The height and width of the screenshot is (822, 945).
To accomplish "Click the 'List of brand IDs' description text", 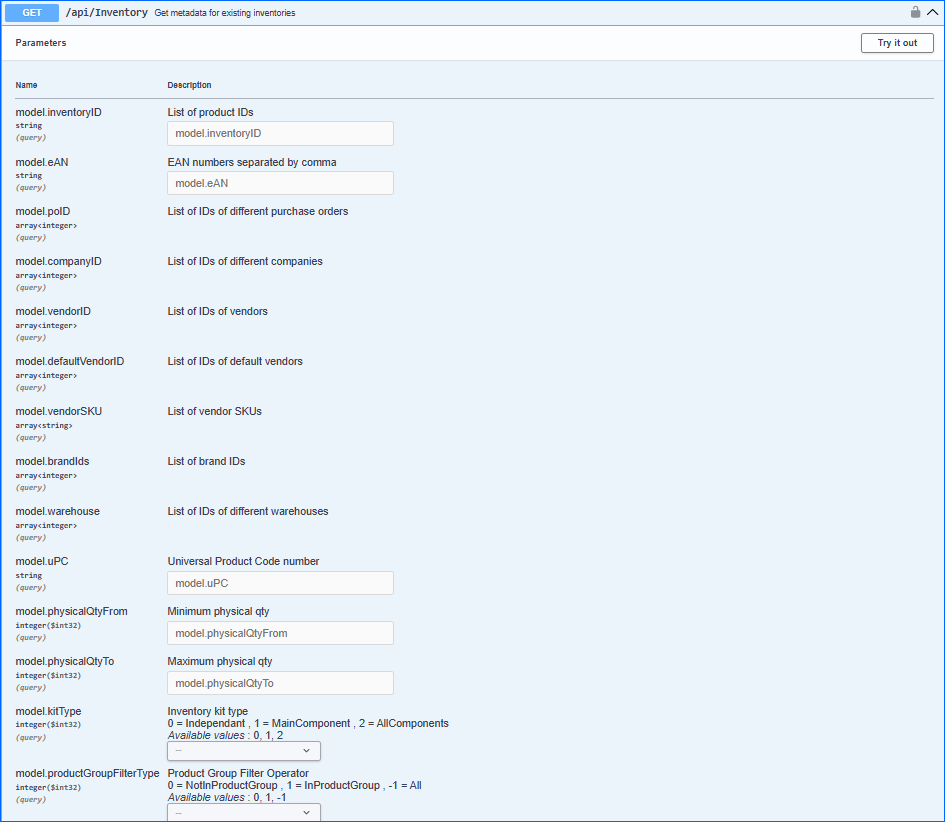I will point(206,461).
